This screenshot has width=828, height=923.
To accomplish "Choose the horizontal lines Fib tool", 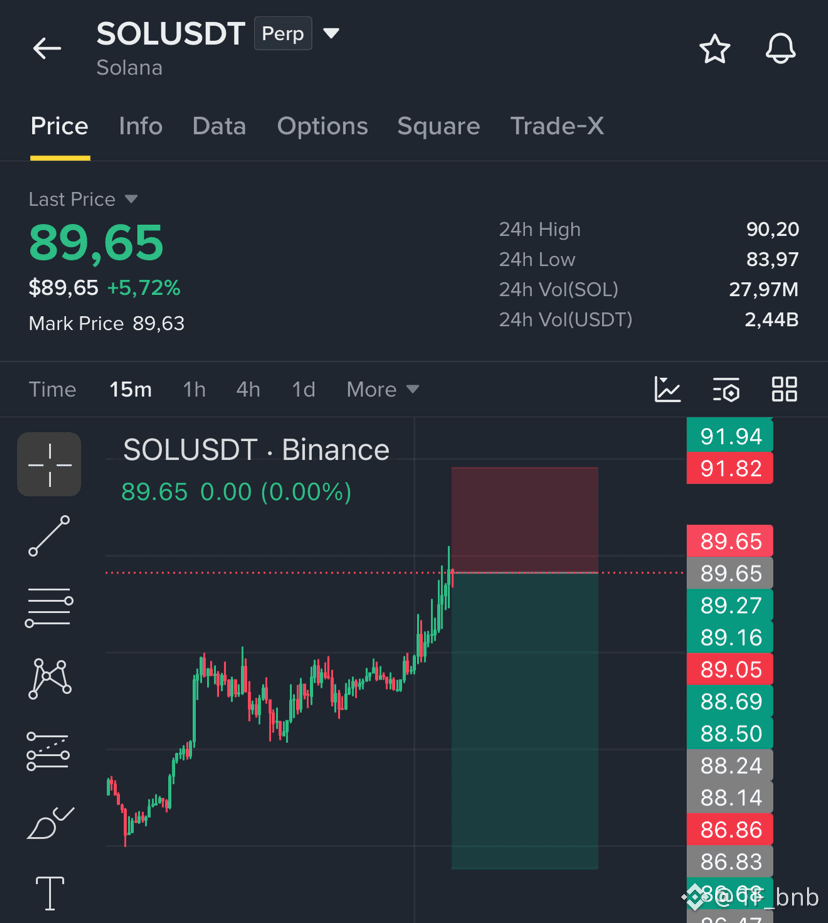I will point(49,607).
